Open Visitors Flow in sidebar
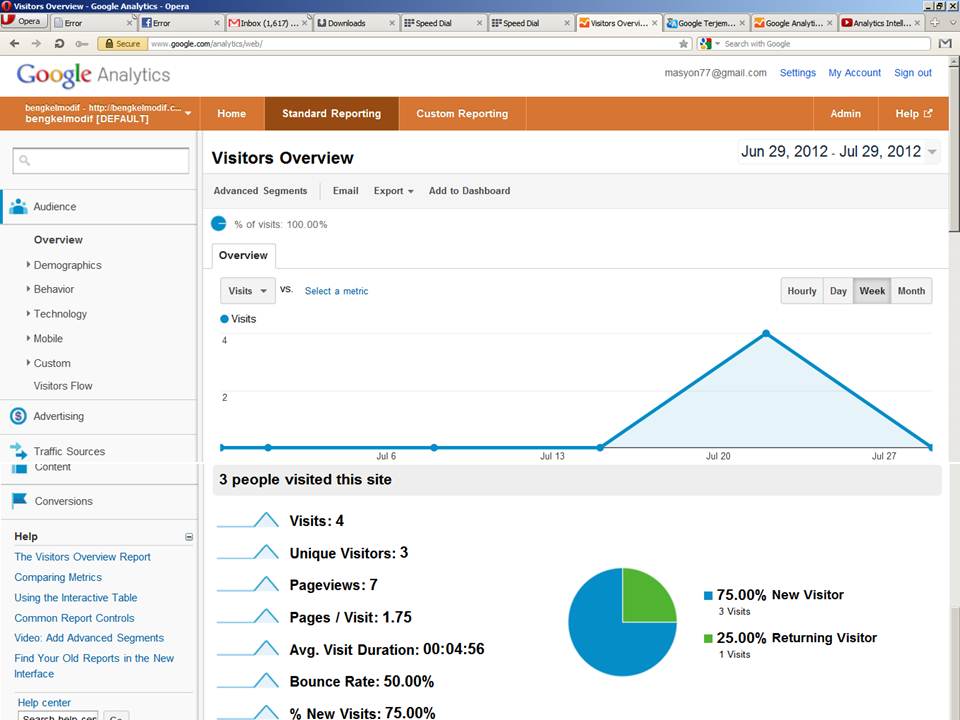 (63, 386)
